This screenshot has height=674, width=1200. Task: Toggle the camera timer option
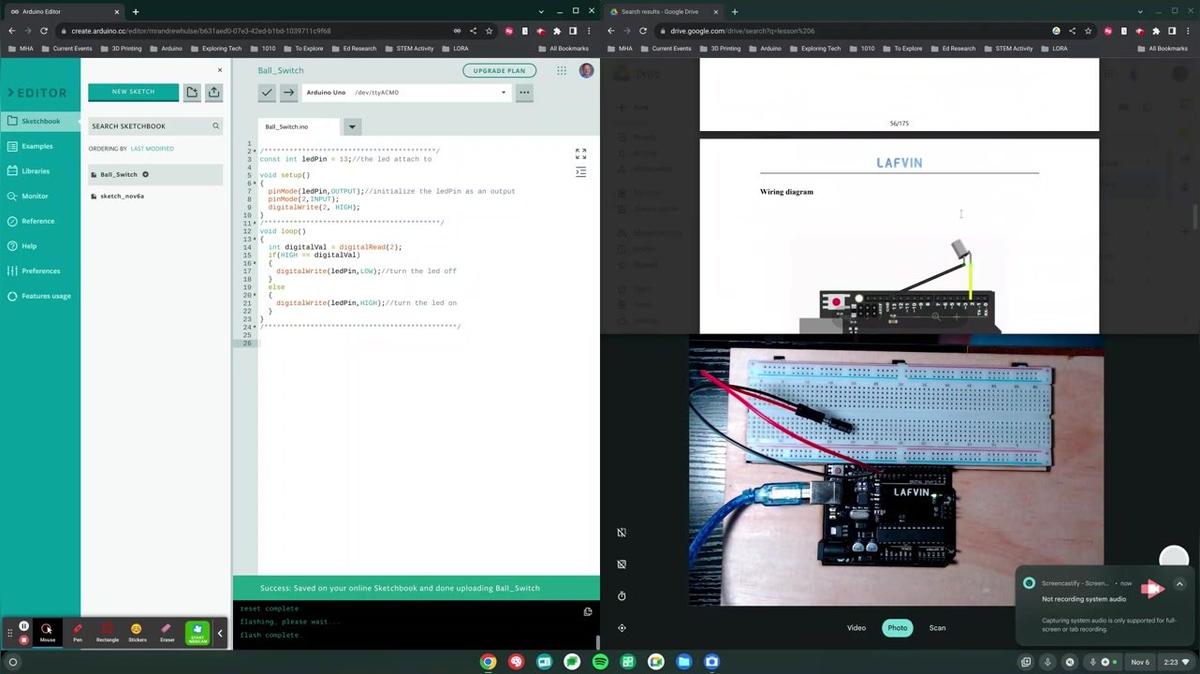(x=621, y=596)
